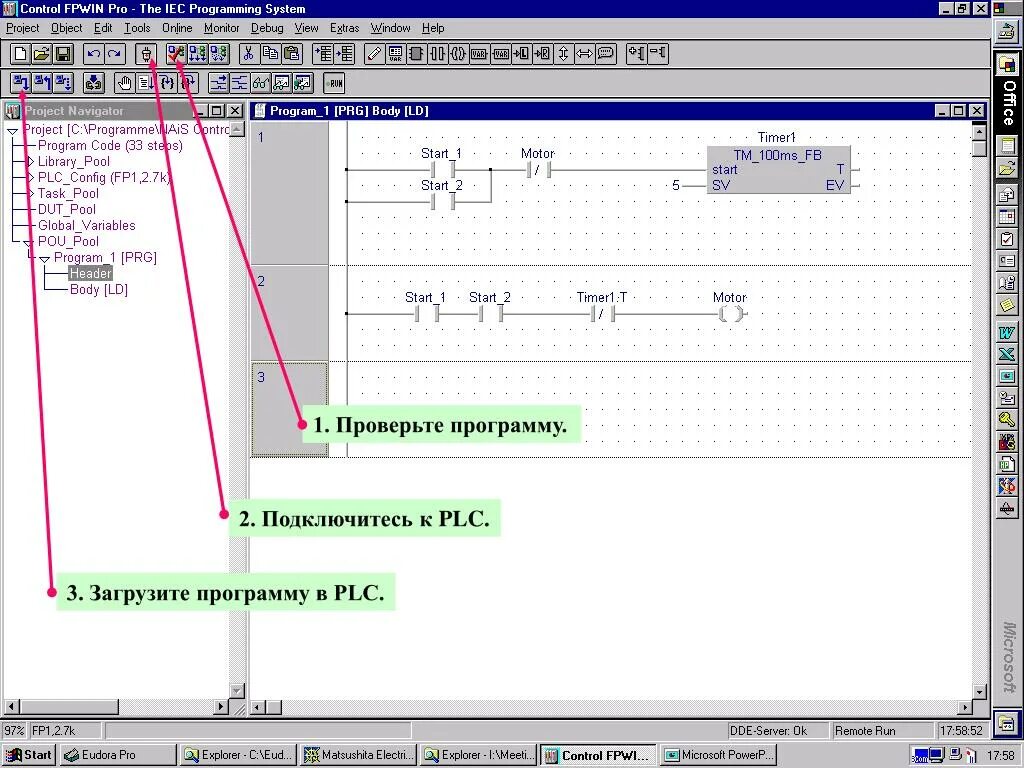
Task: Insert a function block chip icon
Action: click(416, 54)
